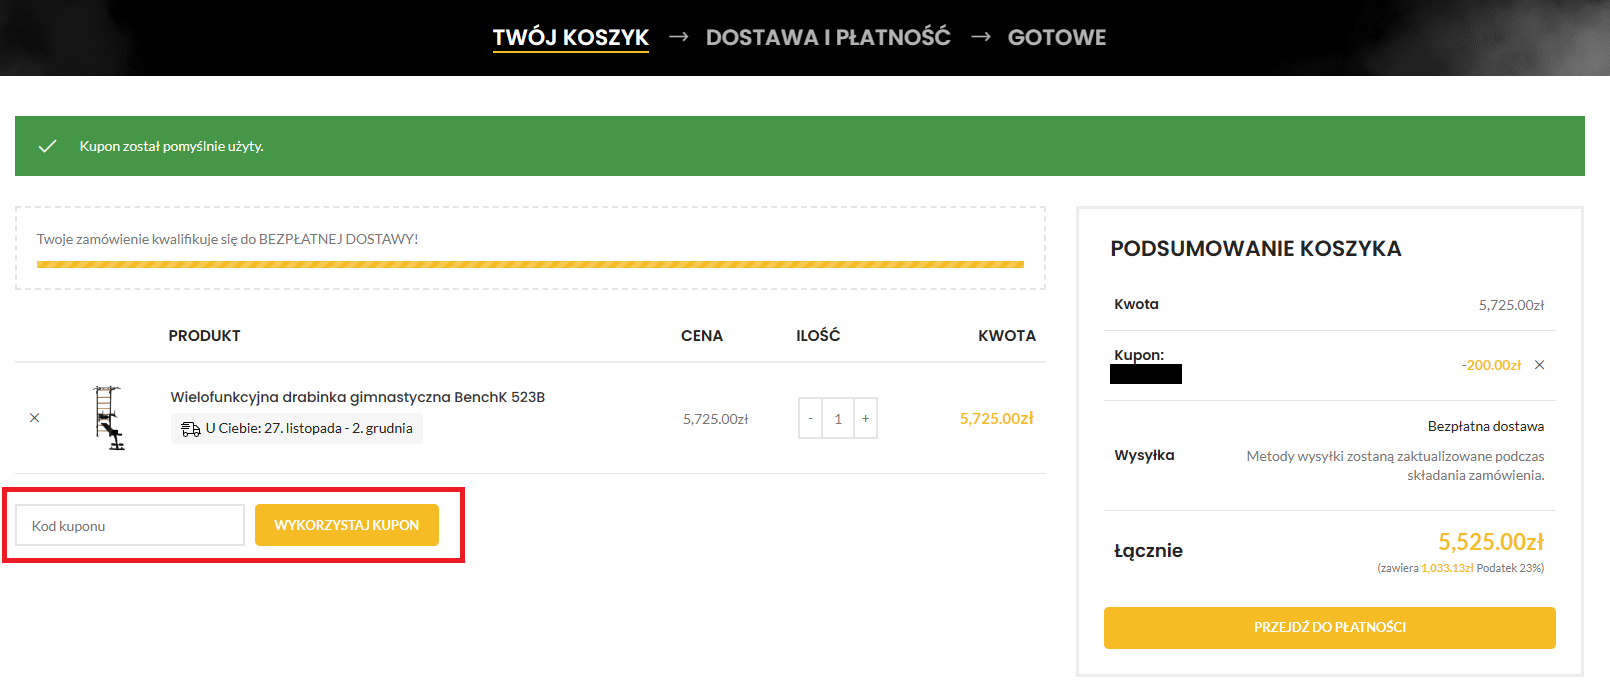This screenshot has width=1610, height=697.
Task: Open the gymnastic ladder product thumbnail
Action: point(109,418)
